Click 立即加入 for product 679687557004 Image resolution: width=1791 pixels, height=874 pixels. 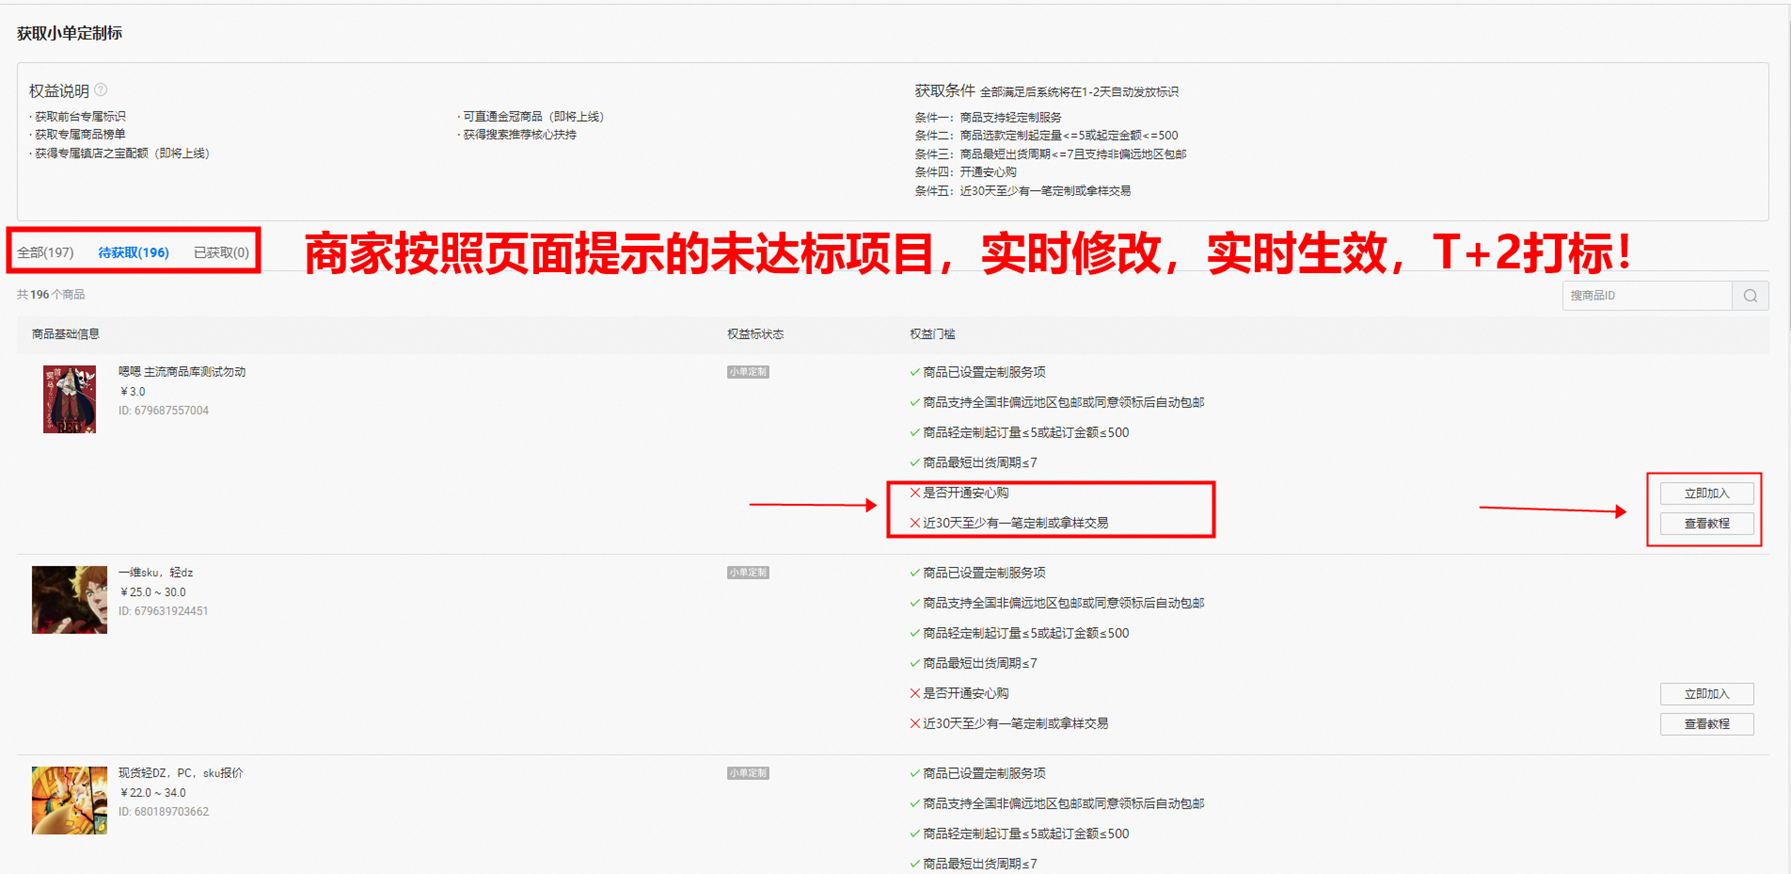(x=1706, y=493)
